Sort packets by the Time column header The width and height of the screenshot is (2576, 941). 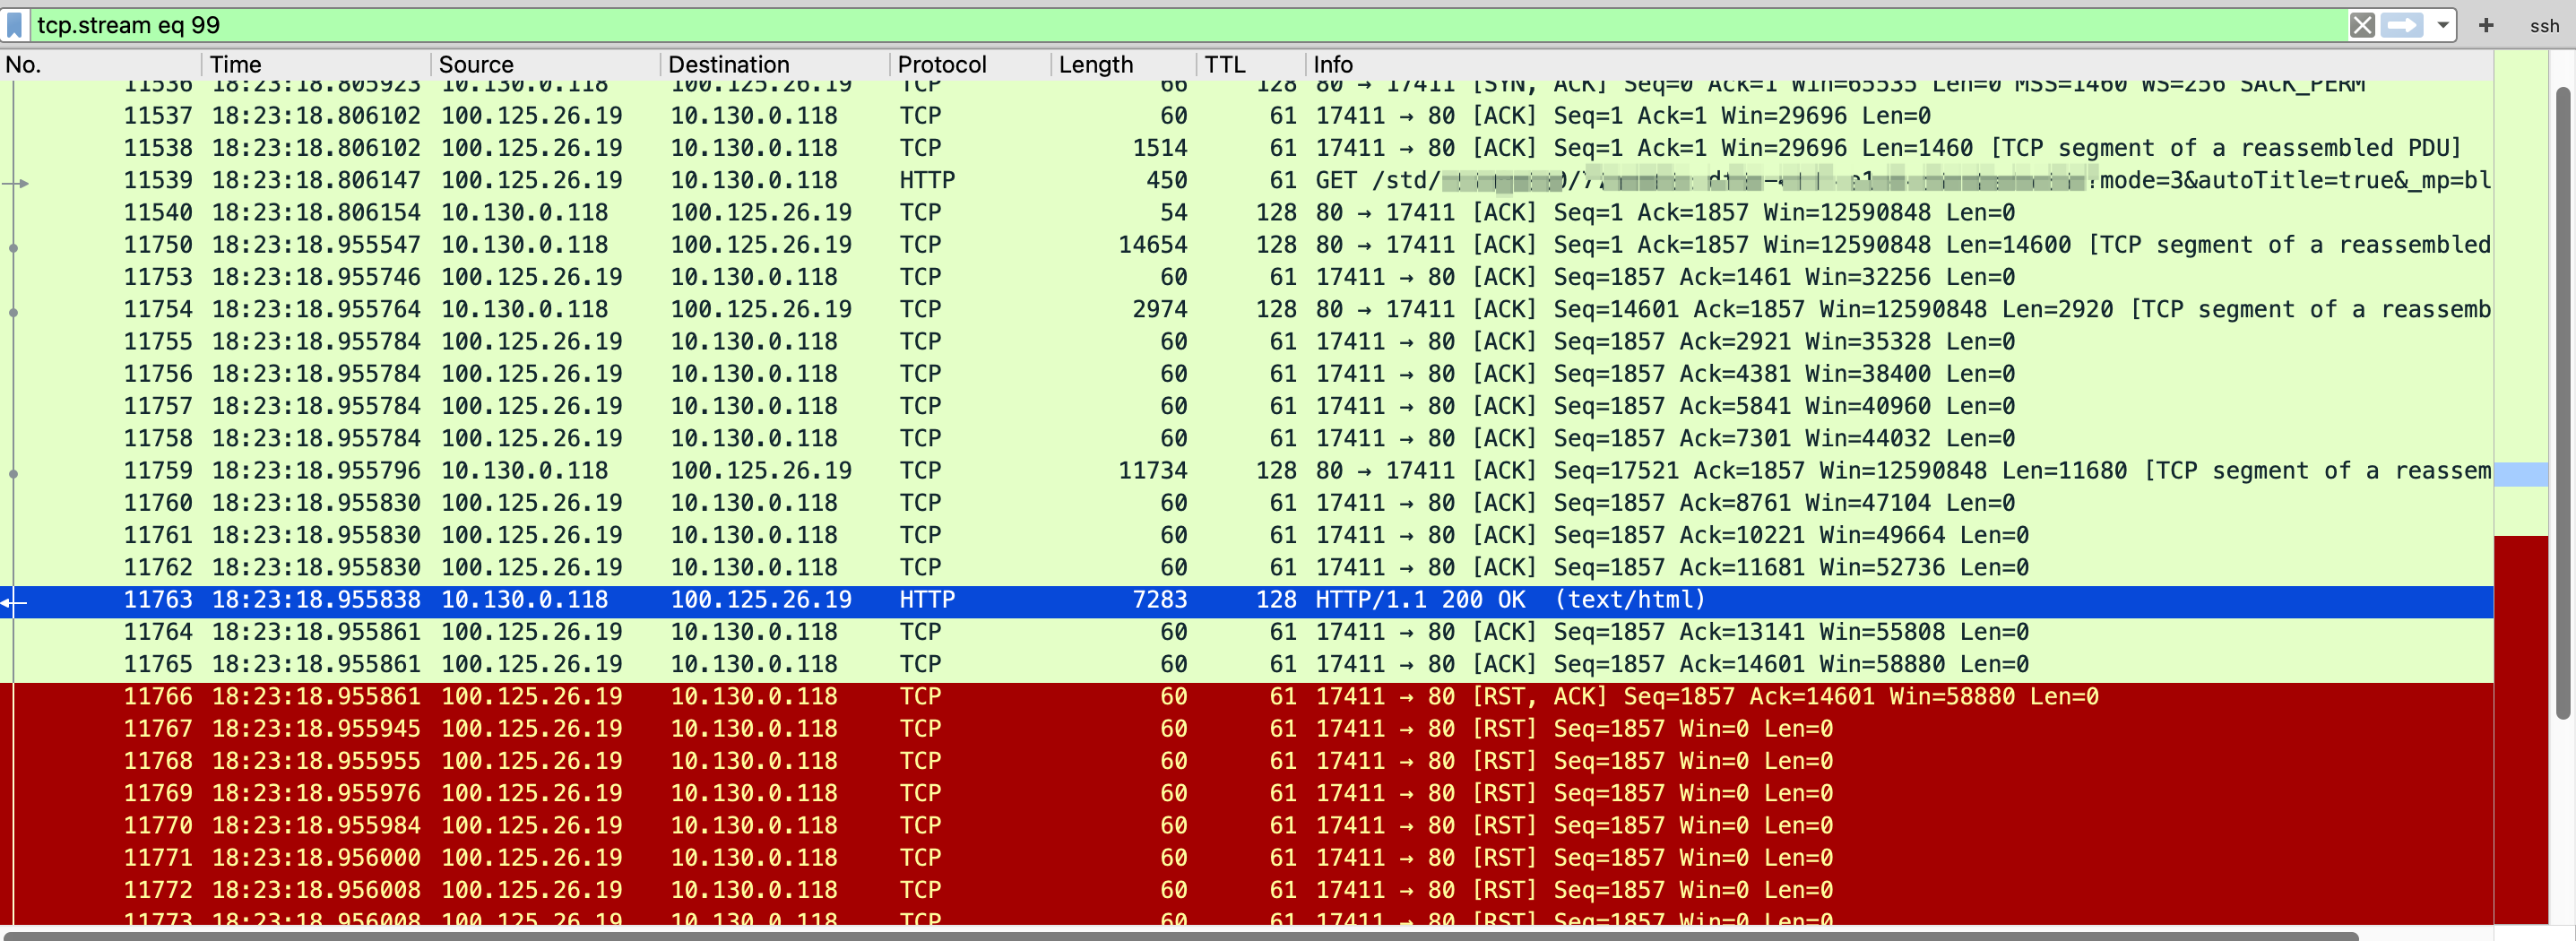[x=235, y=65]
